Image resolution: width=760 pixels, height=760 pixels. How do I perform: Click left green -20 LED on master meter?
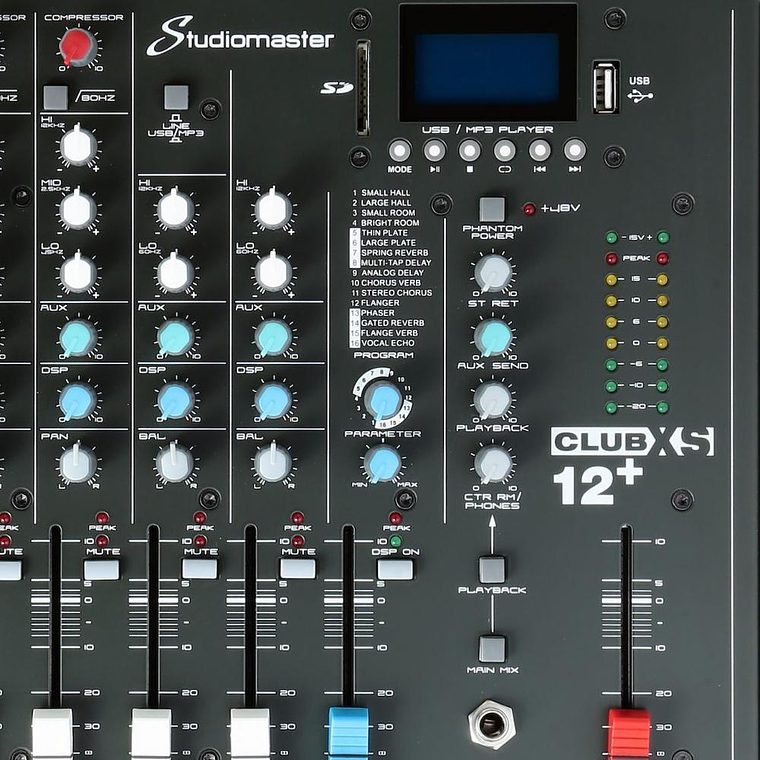612,407
